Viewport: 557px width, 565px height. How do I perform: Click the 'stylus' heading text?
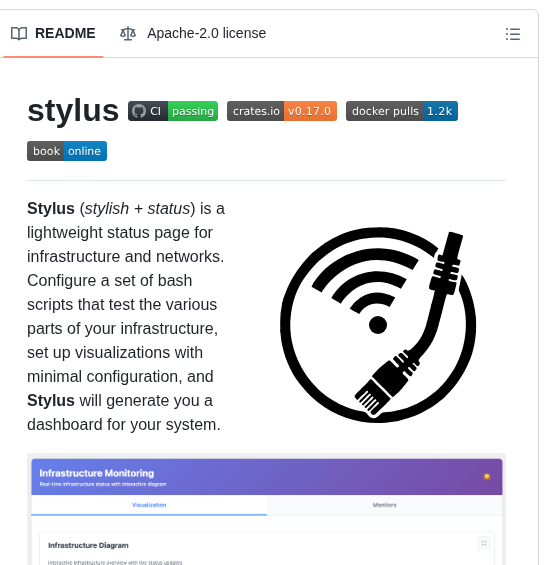73,111
